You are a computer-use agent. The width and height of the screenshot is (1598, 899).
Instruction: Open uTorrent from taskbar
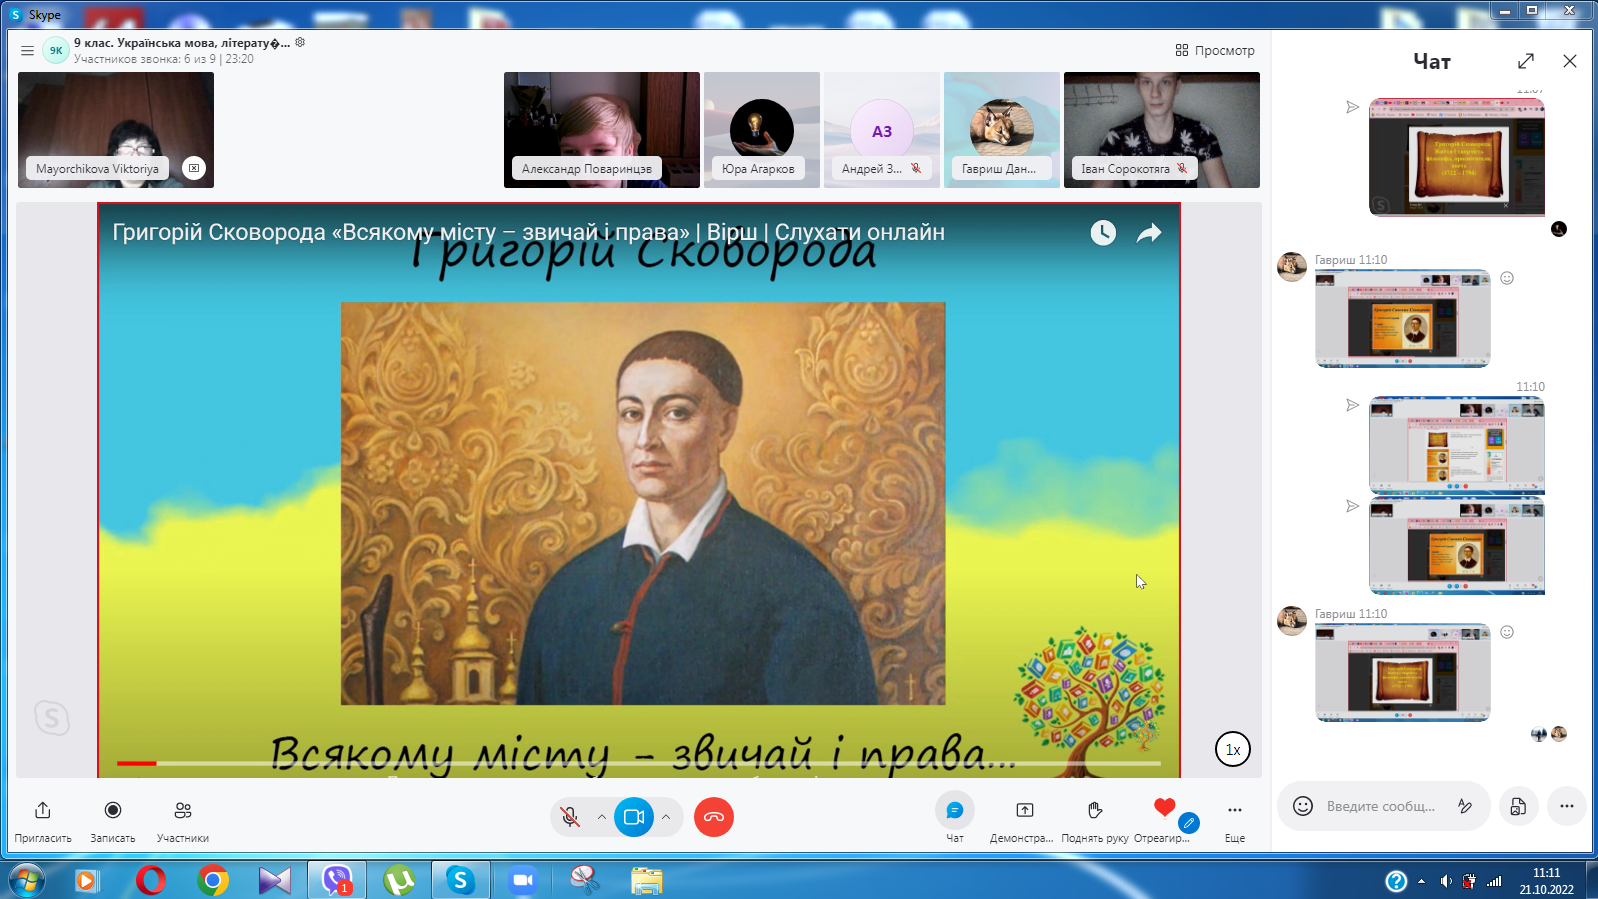point(400,880)
